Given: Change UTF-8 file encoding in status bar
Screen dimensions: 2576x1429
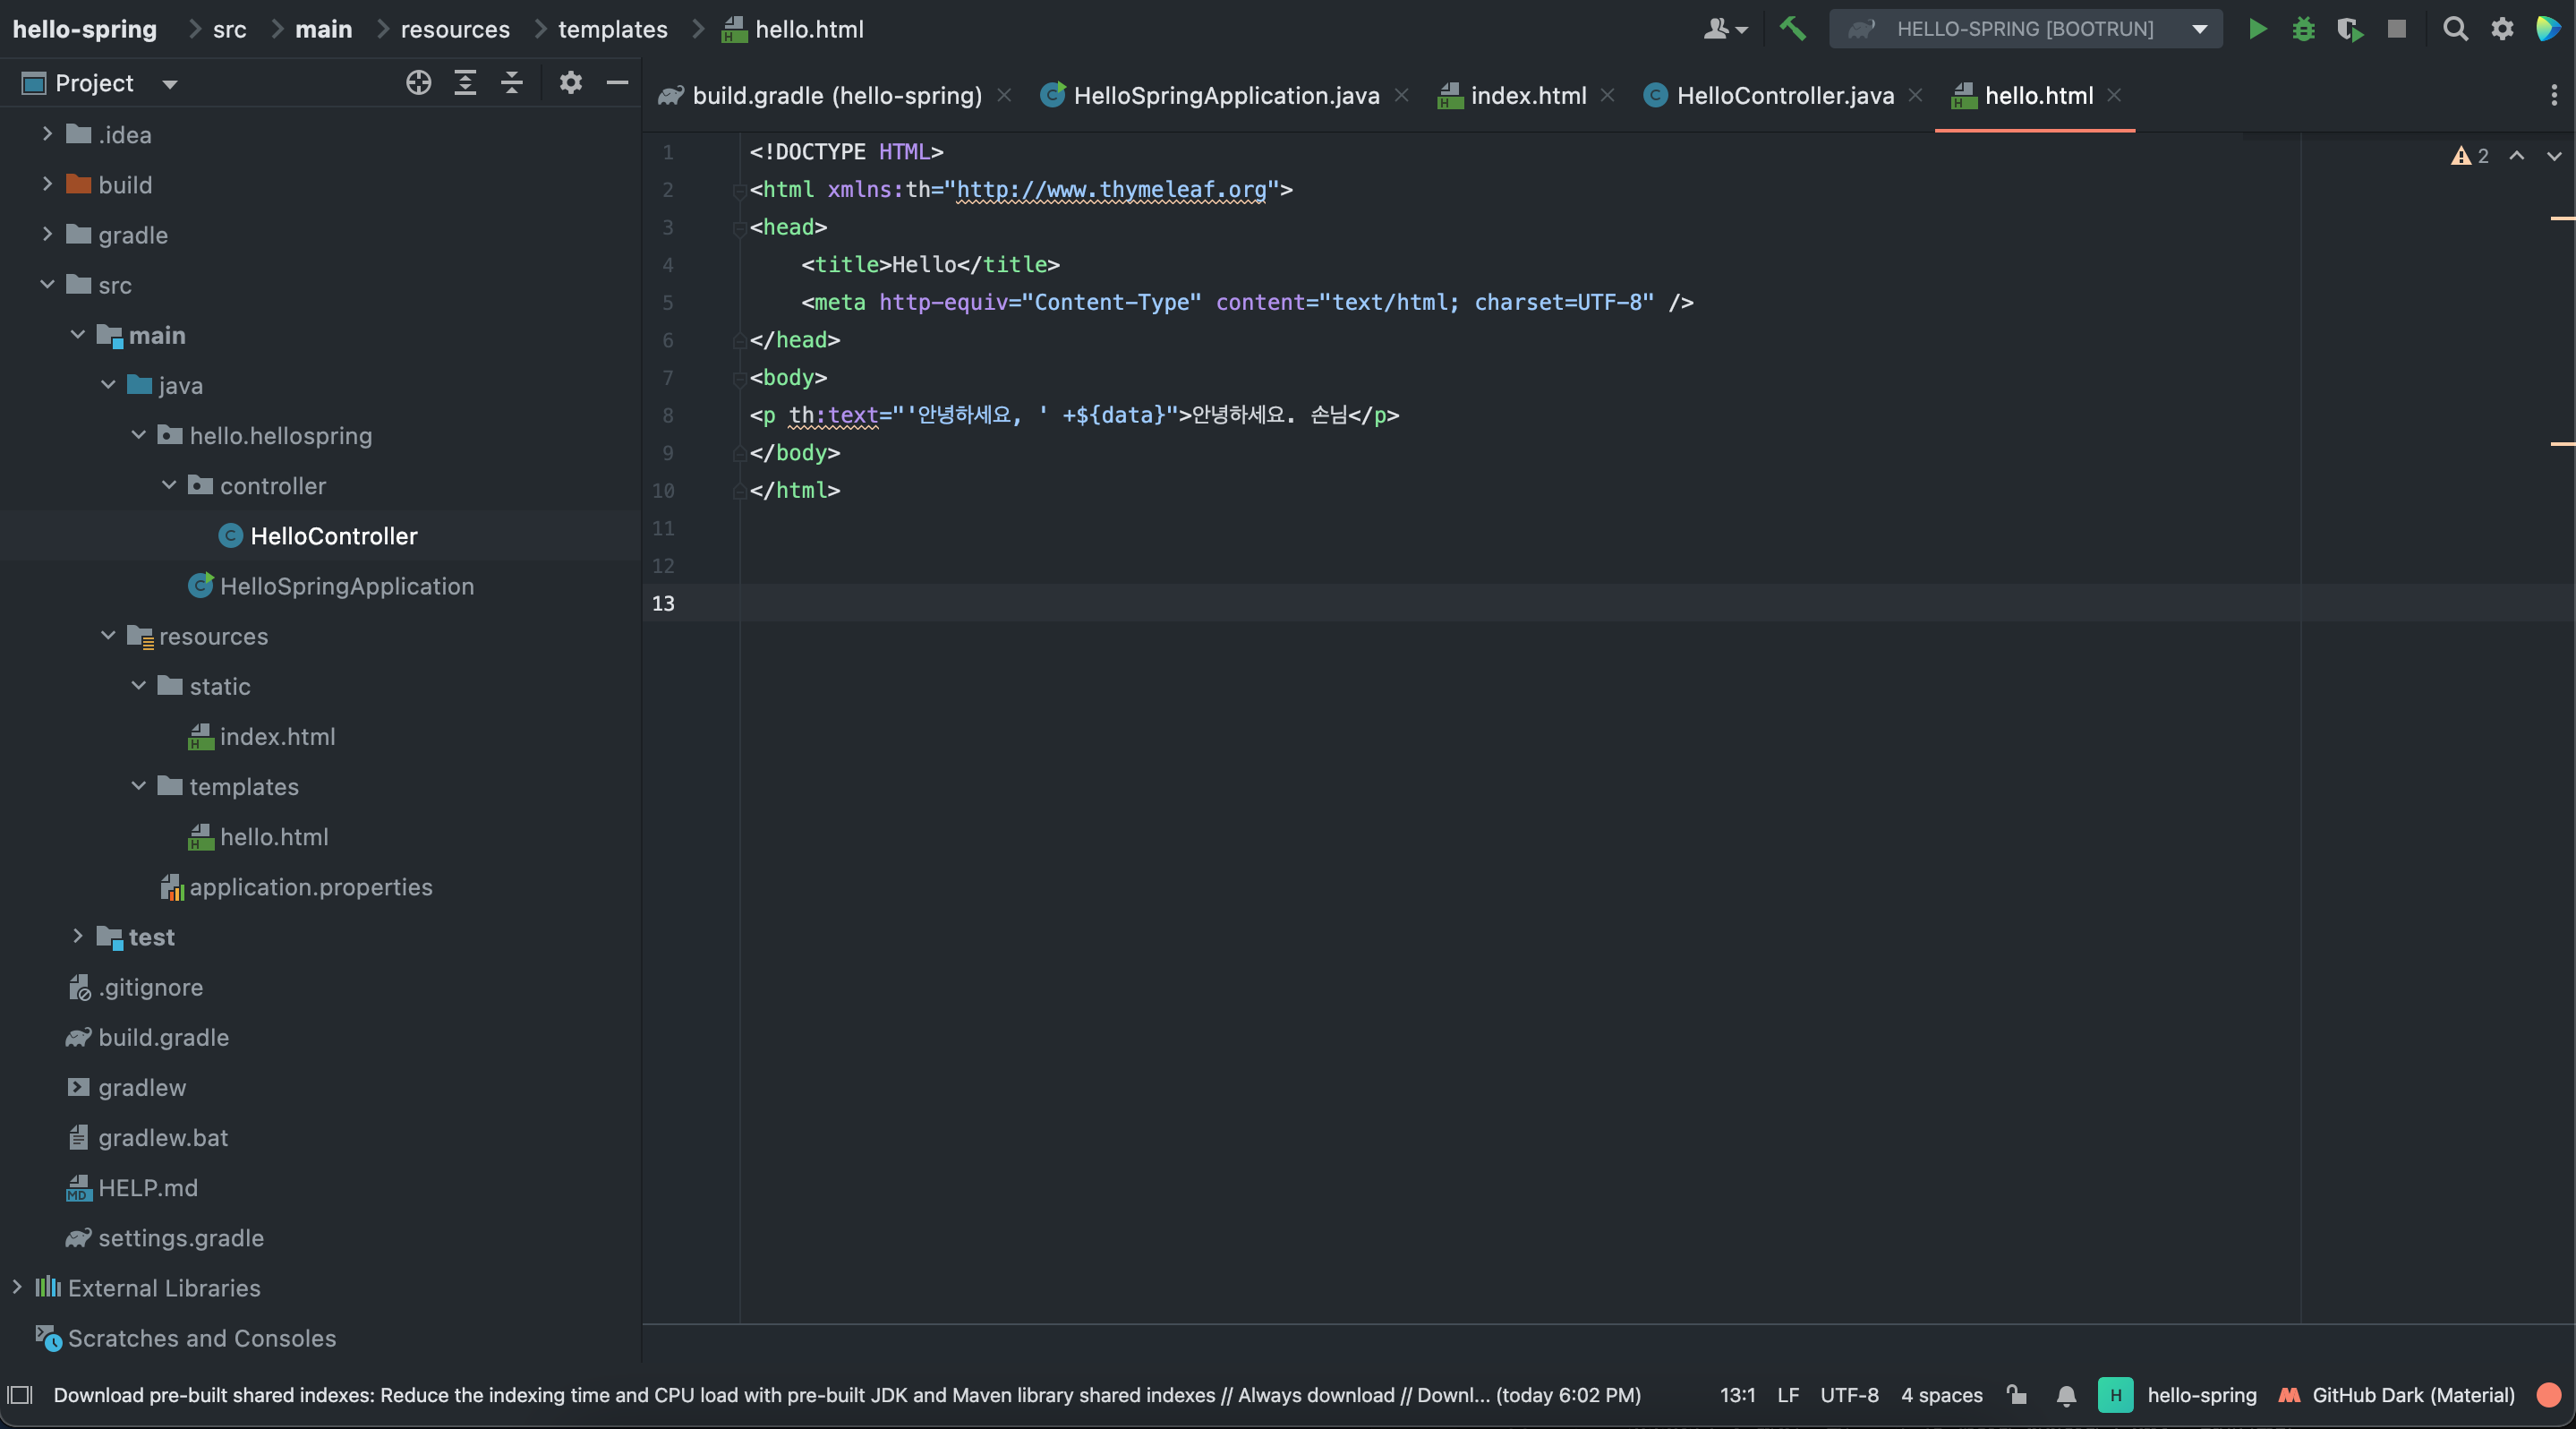Looking at the screenshot, I should point(1849,1395).
